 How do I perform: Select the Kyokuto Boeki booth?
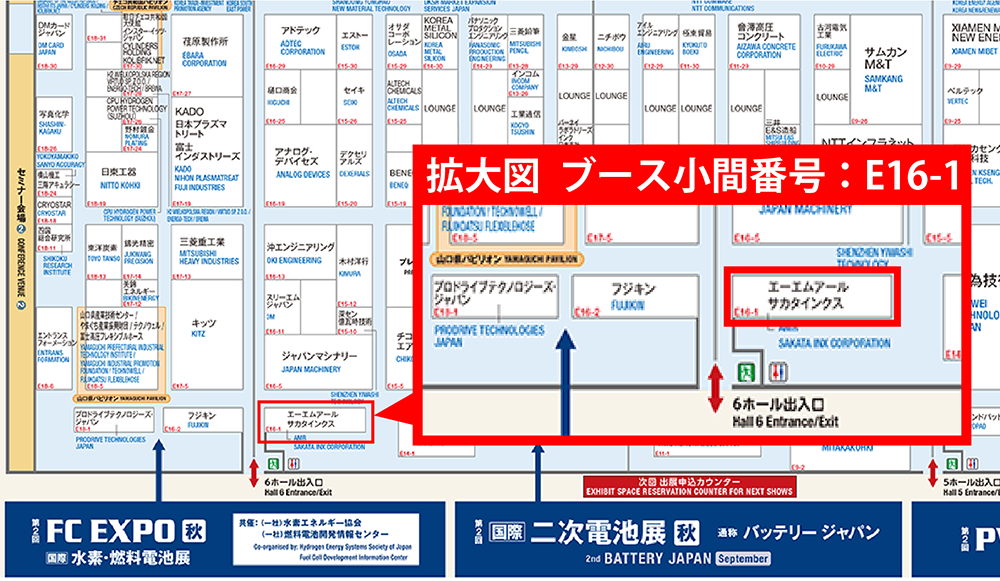(696, 41)
